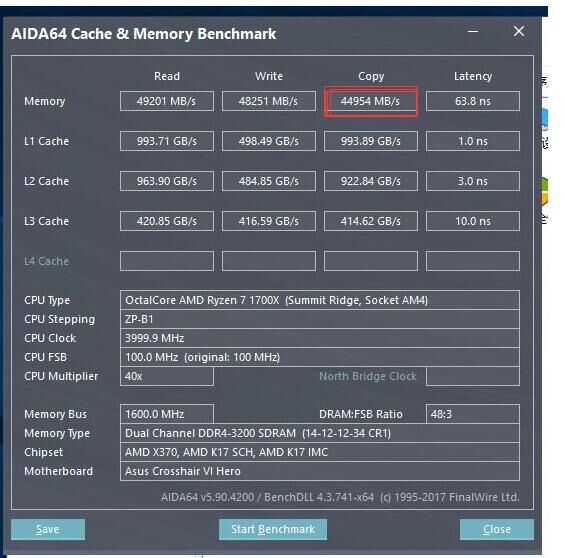Viewport: 565px width, 558px height.
Task: Select Memory Latency value 63.8 ns
Action: tap(473, 101)
